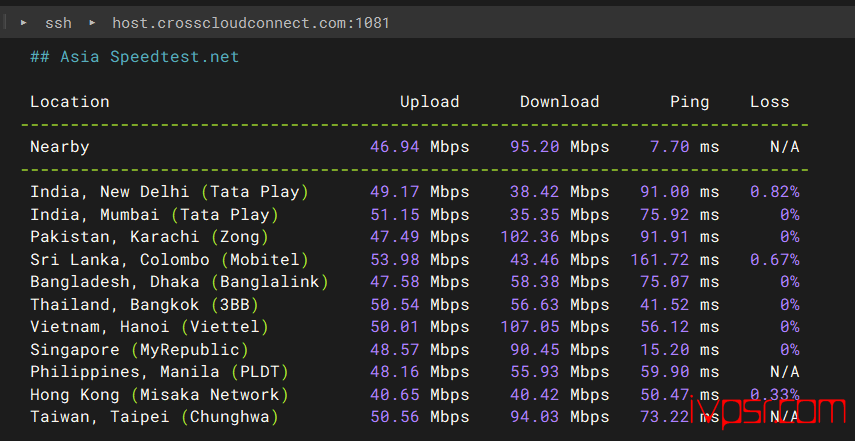The image size is (855, 441).
Task: Click the host.crosscloudconnect.com:1081 breadcrumb
Action: [x=251, y=23]
